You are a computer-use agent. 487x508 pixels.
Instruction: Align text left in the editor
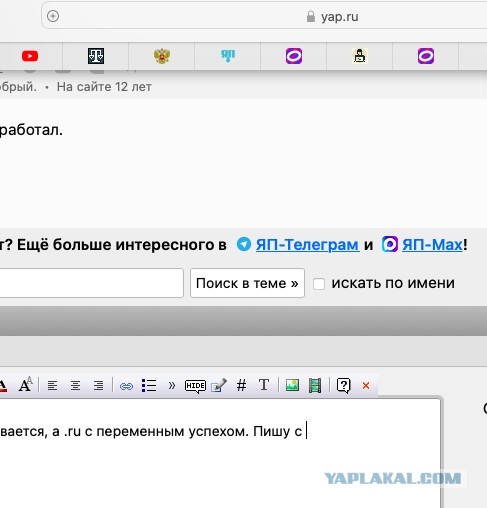pyautogui.click(x=52, y=386)
